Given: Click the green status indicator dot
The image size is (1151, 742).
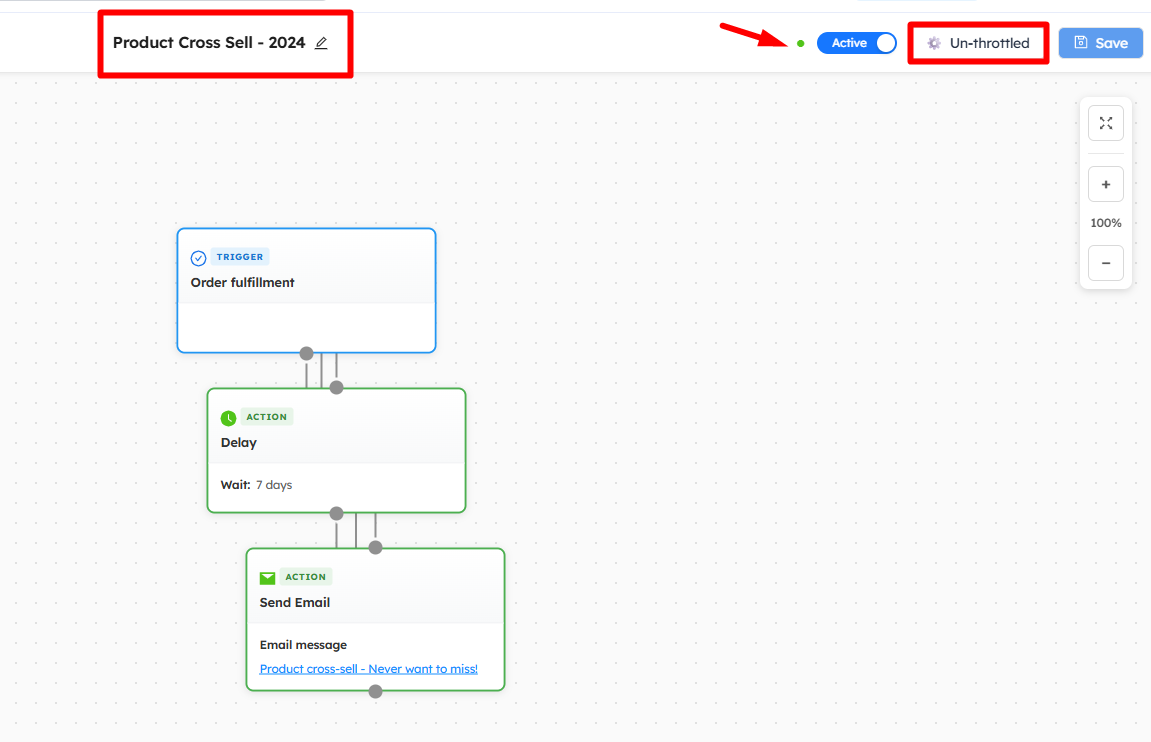Looking at the screenshot, I should pos(801,43).
